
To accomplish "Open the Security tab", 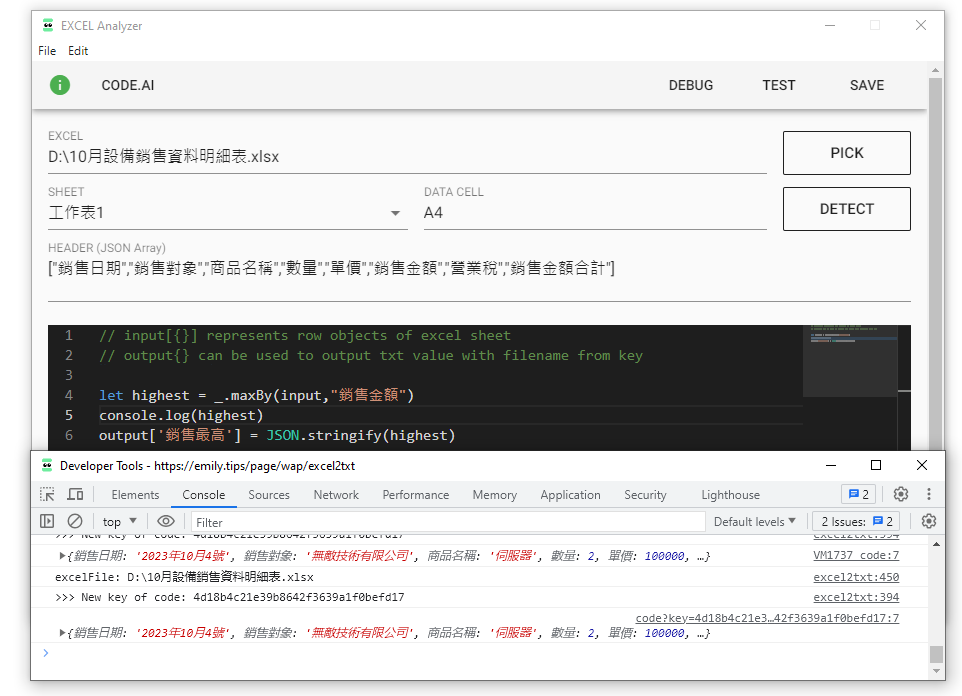I will click(x=645, y=495).
